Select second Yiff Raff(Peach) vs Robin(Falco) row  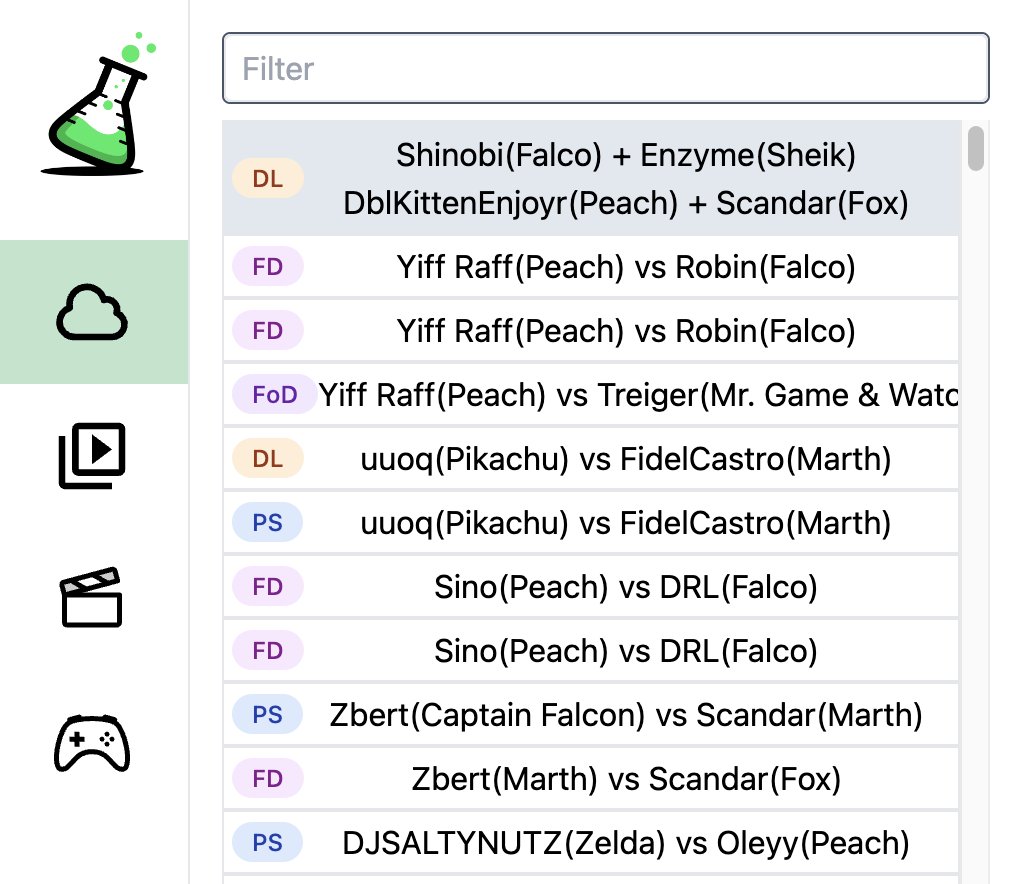click(x=591, y=330)
